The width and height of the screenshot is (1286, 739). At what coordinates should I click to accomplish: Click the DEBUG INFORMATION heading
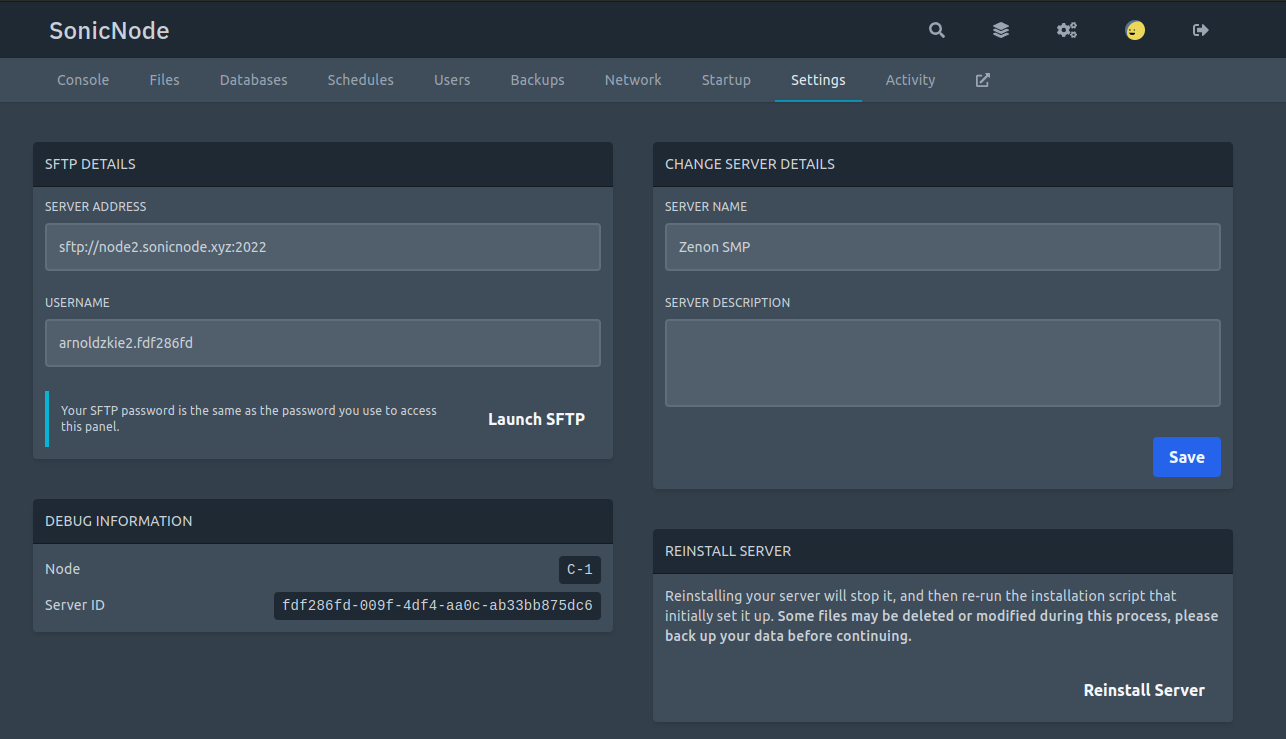[119, 521]
